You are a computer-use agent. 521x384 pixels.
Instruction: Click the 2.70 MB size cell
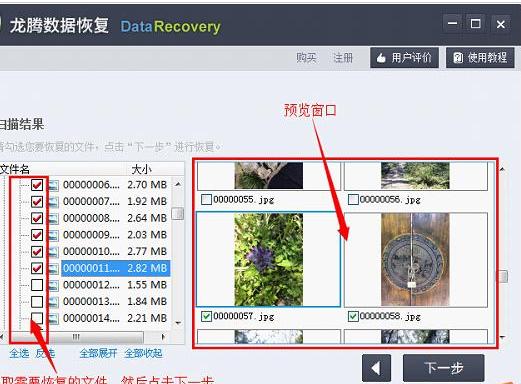tap(147, 185)
